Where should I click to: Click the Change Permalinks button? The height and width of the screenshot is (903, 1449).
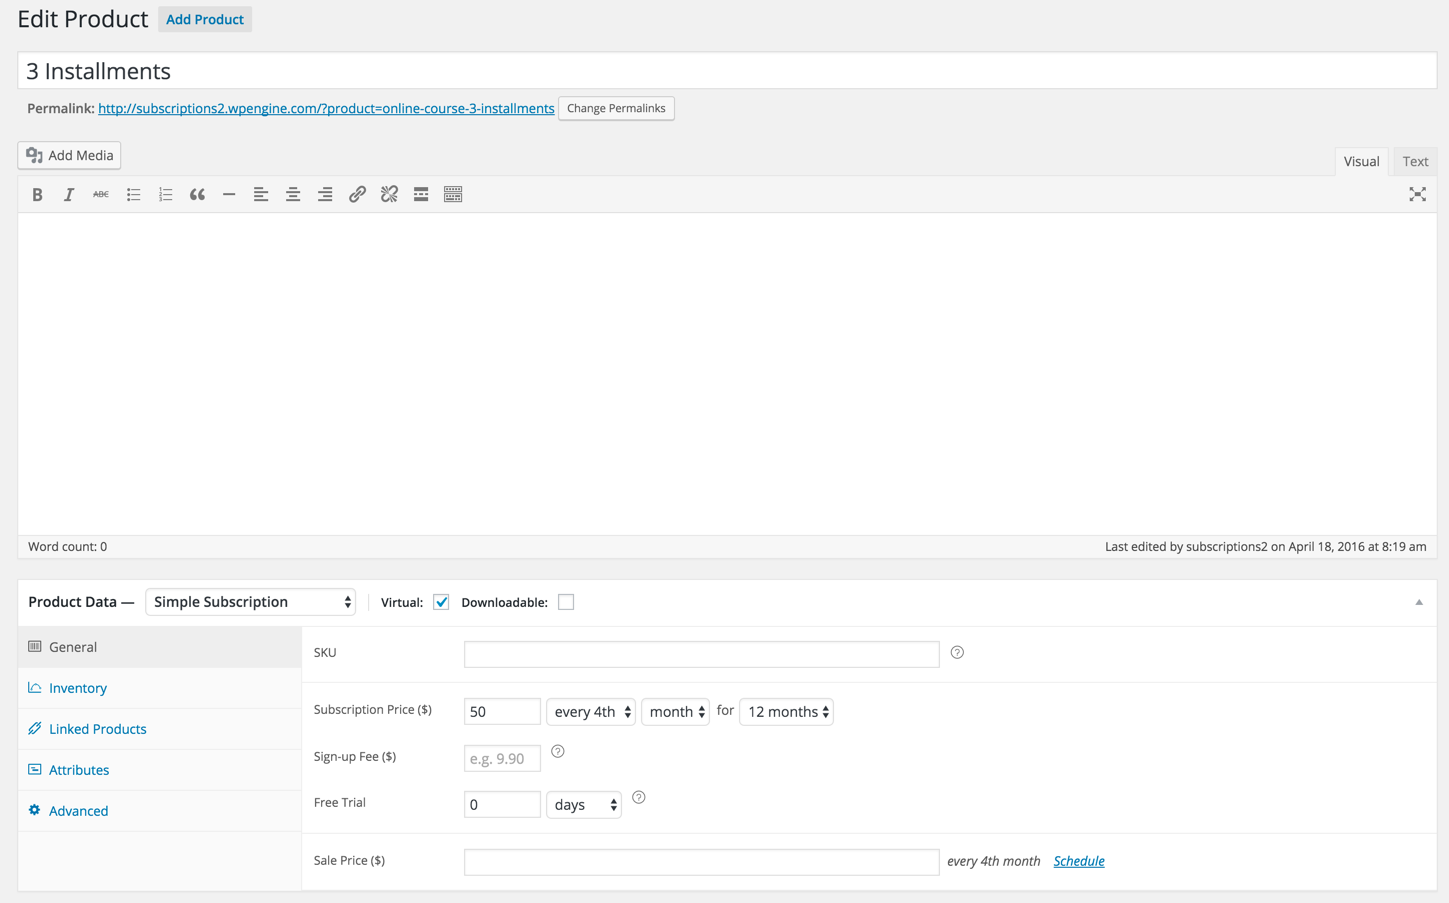pos(616,108)
